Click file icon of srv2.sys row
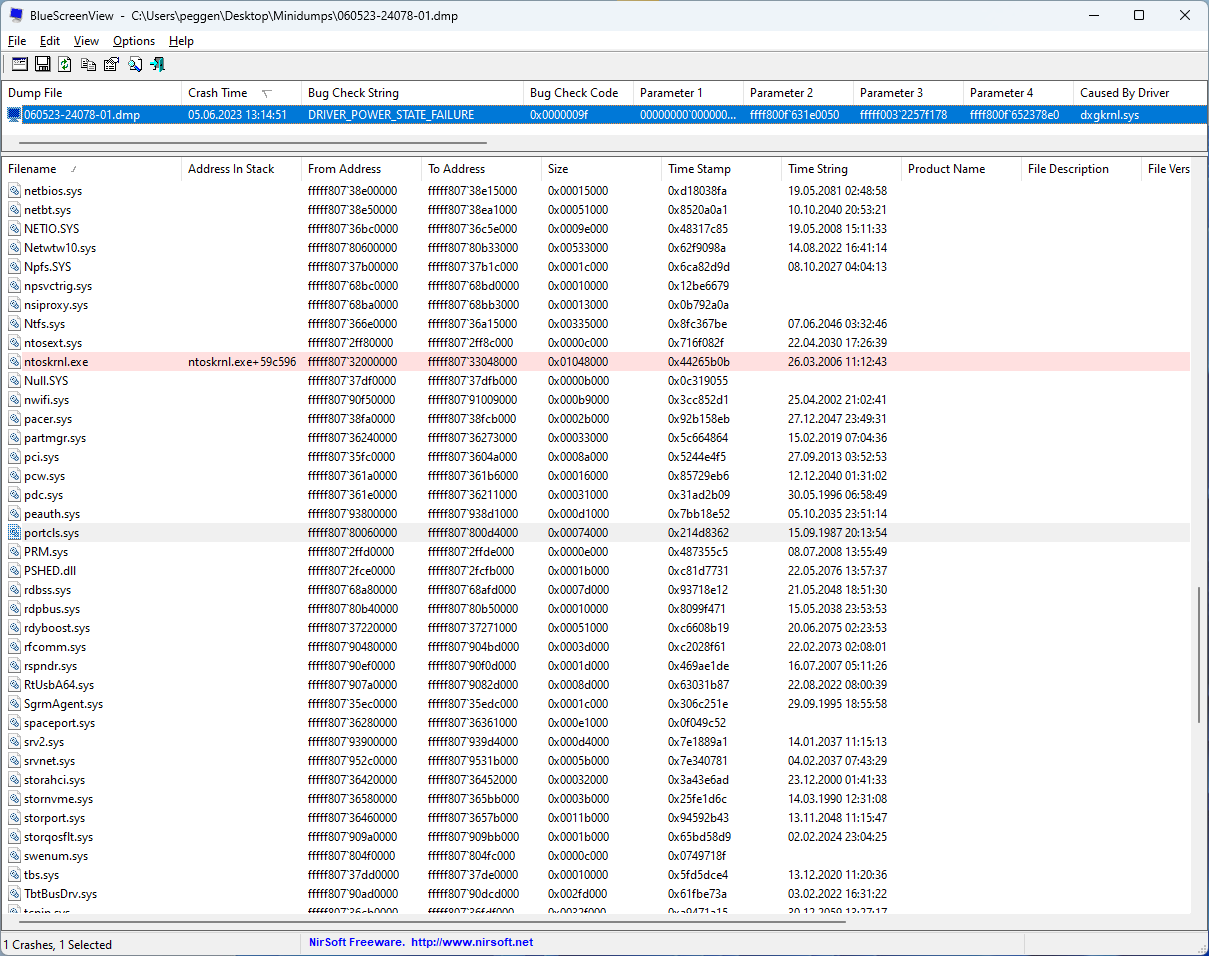 (15, 742)
